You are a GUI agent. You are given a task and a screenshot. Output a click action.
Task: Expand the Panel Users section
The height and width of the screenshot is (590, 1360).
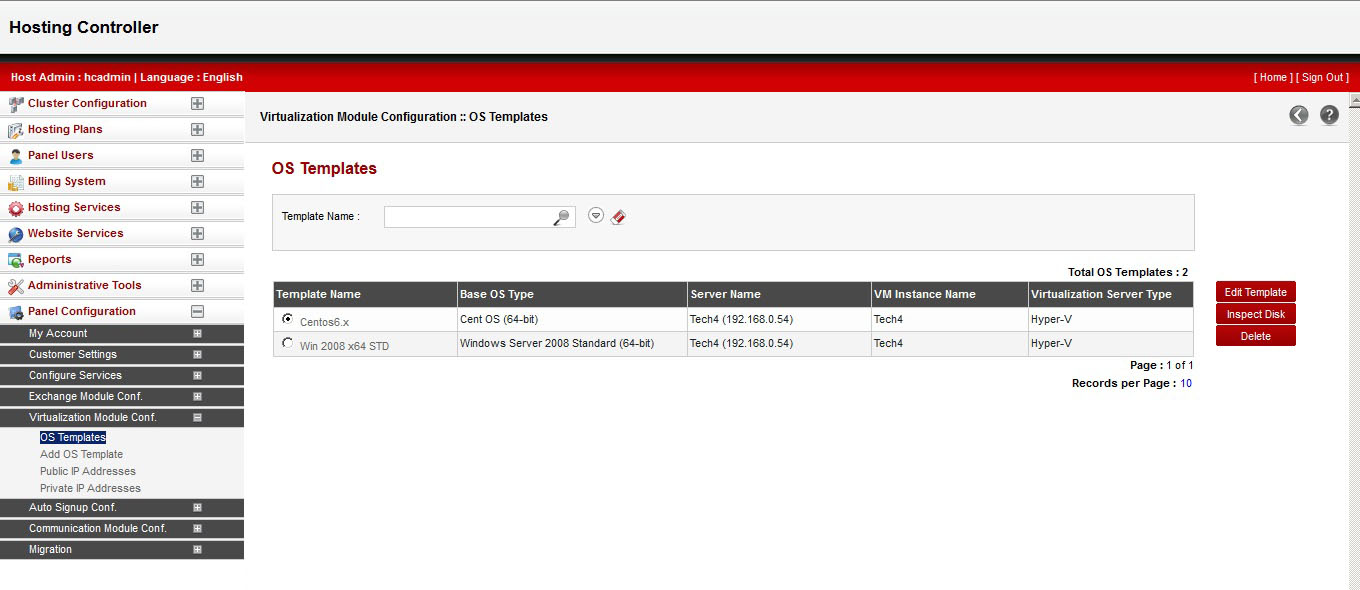coord(197,155)
